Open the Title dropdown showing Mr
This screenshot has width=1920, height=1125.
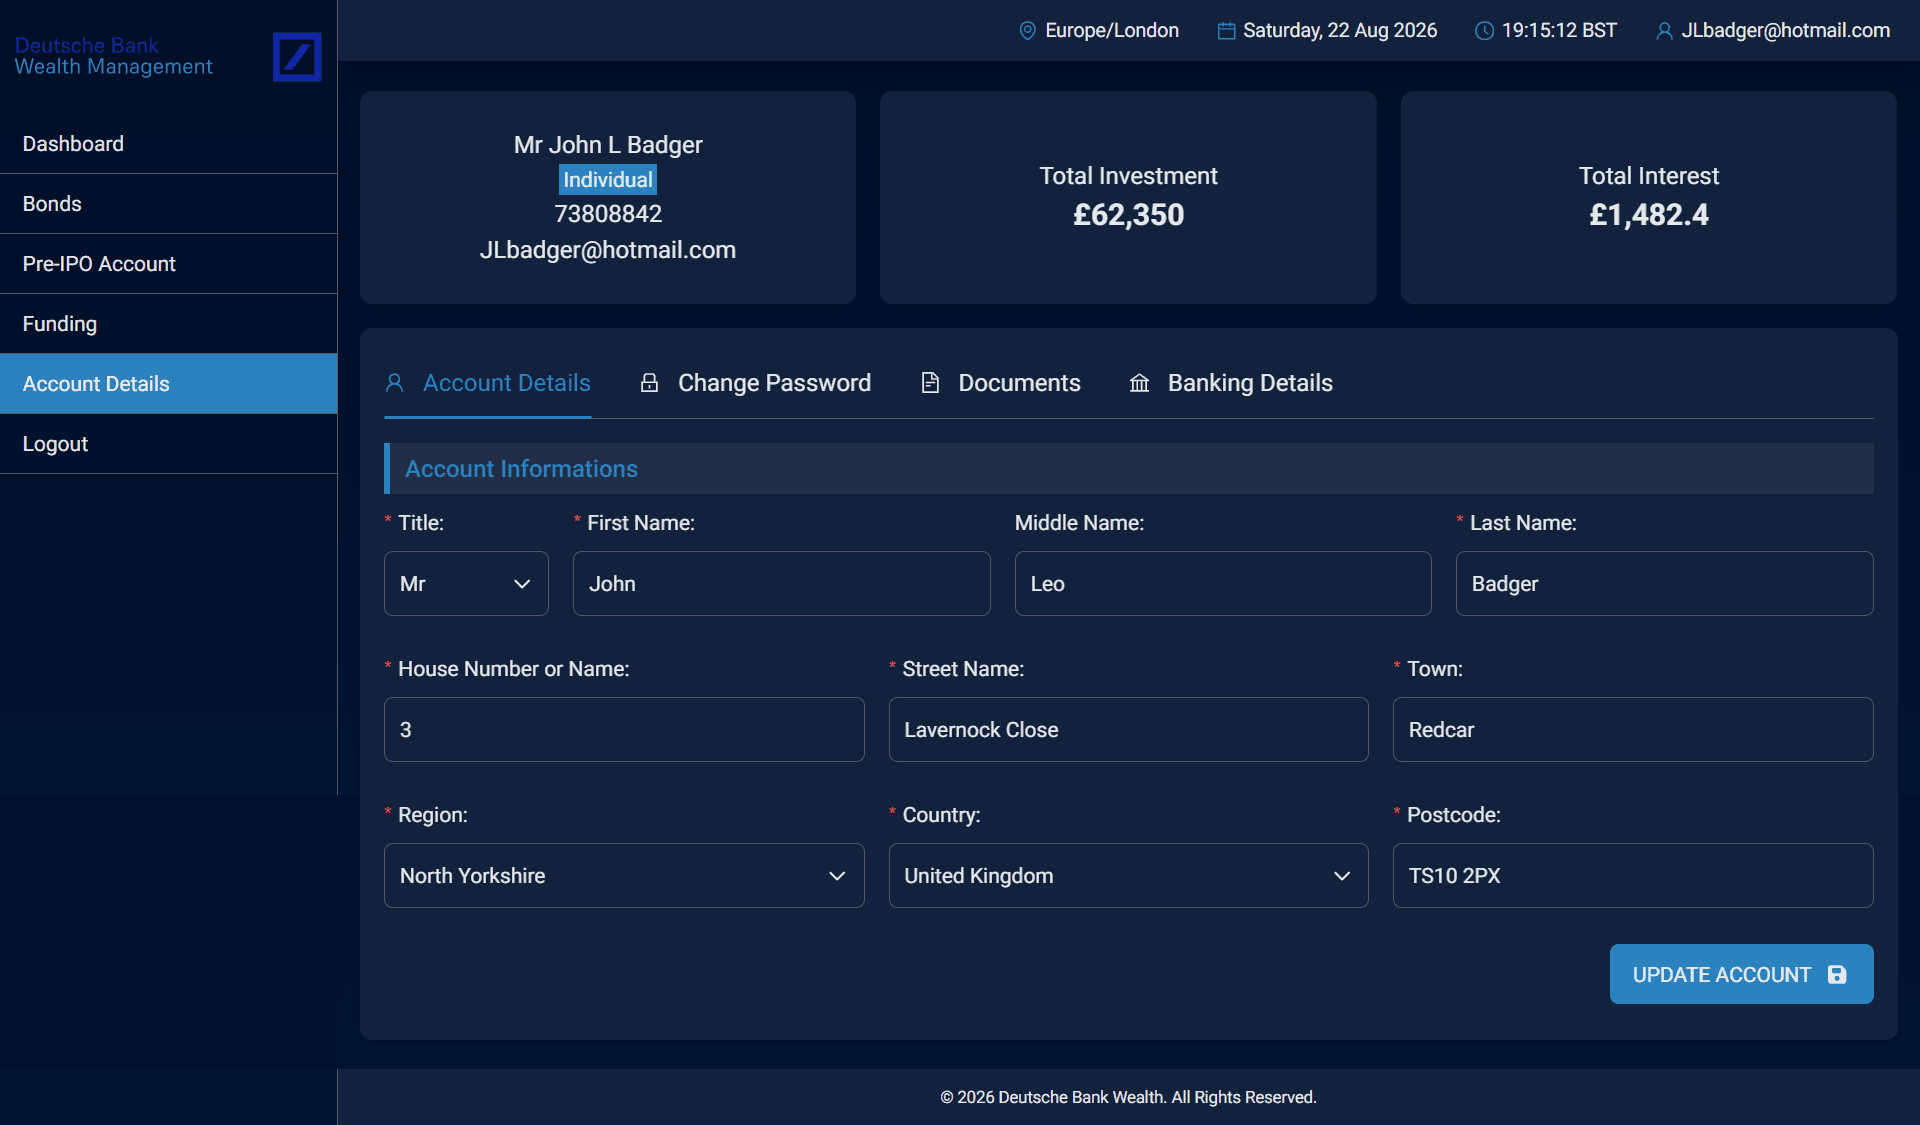pyautogui.click(x=466, y=583)
